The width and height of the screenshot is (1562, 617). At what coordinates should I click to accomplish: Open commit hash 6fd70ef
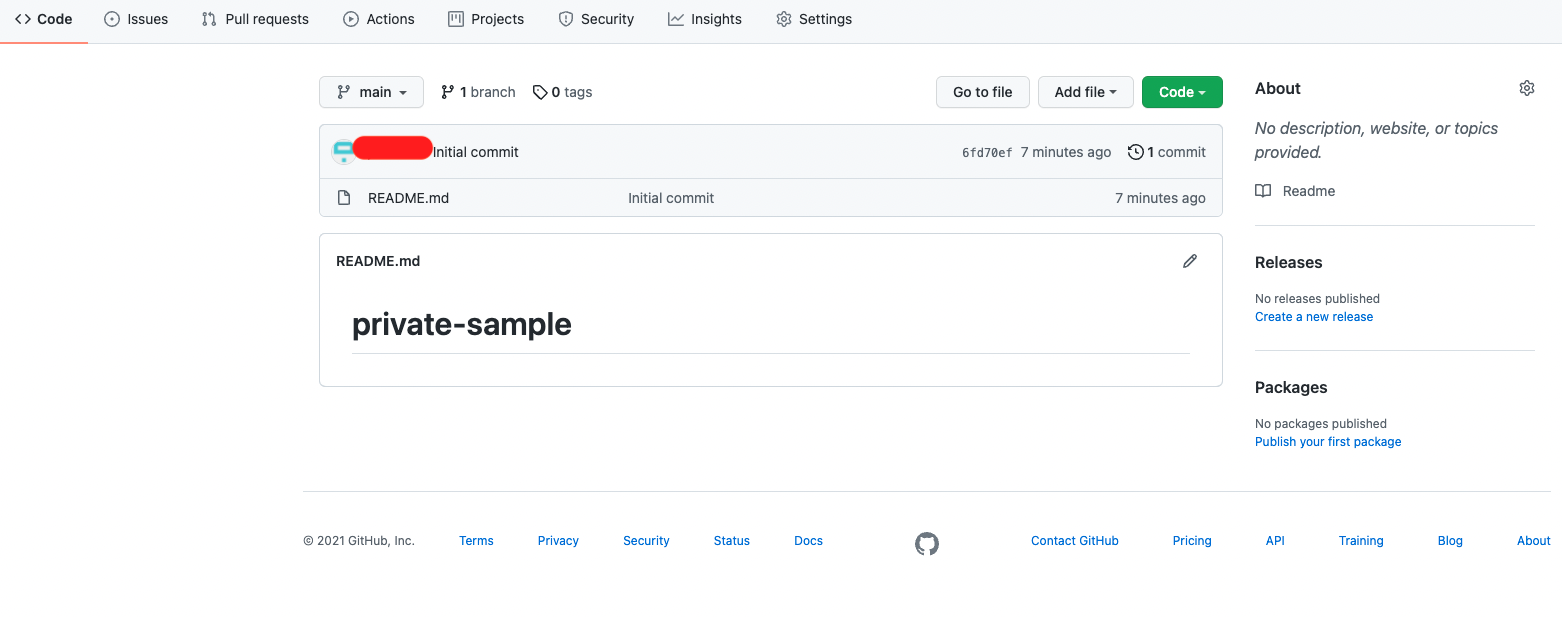click(x=987, y=153)
